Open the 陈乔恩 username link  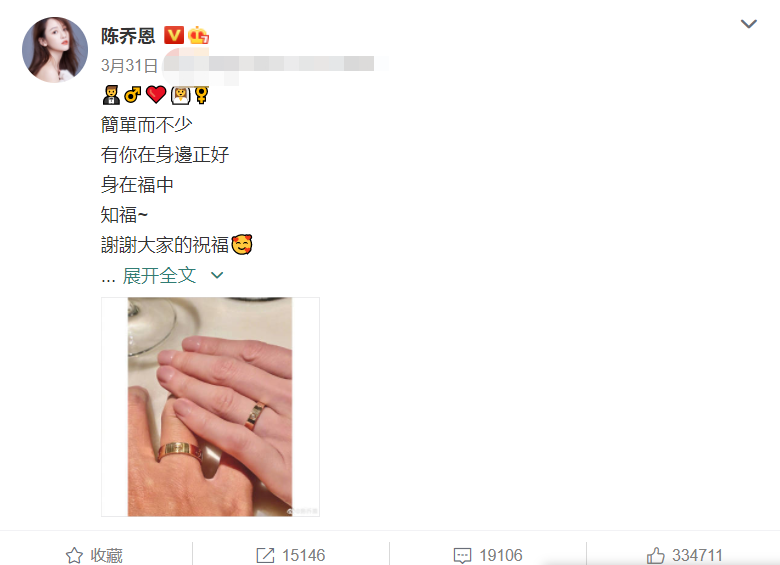point(128,36)
